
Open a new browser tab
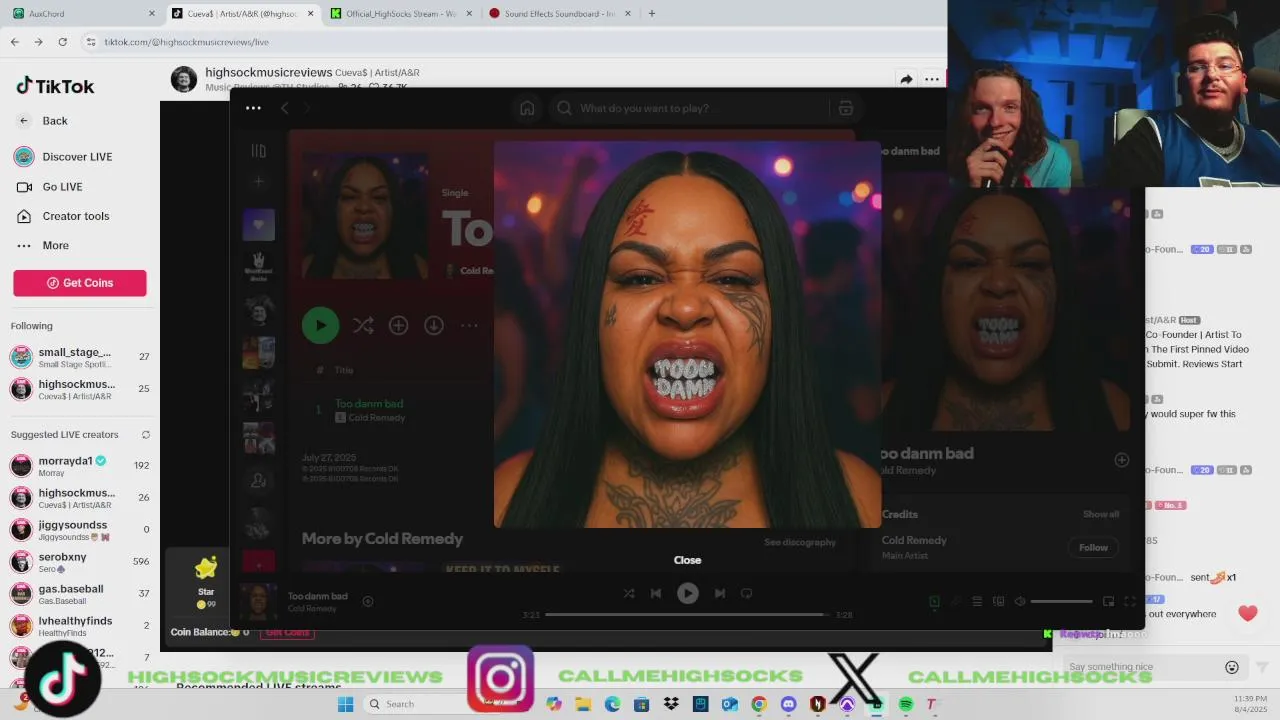652,14
